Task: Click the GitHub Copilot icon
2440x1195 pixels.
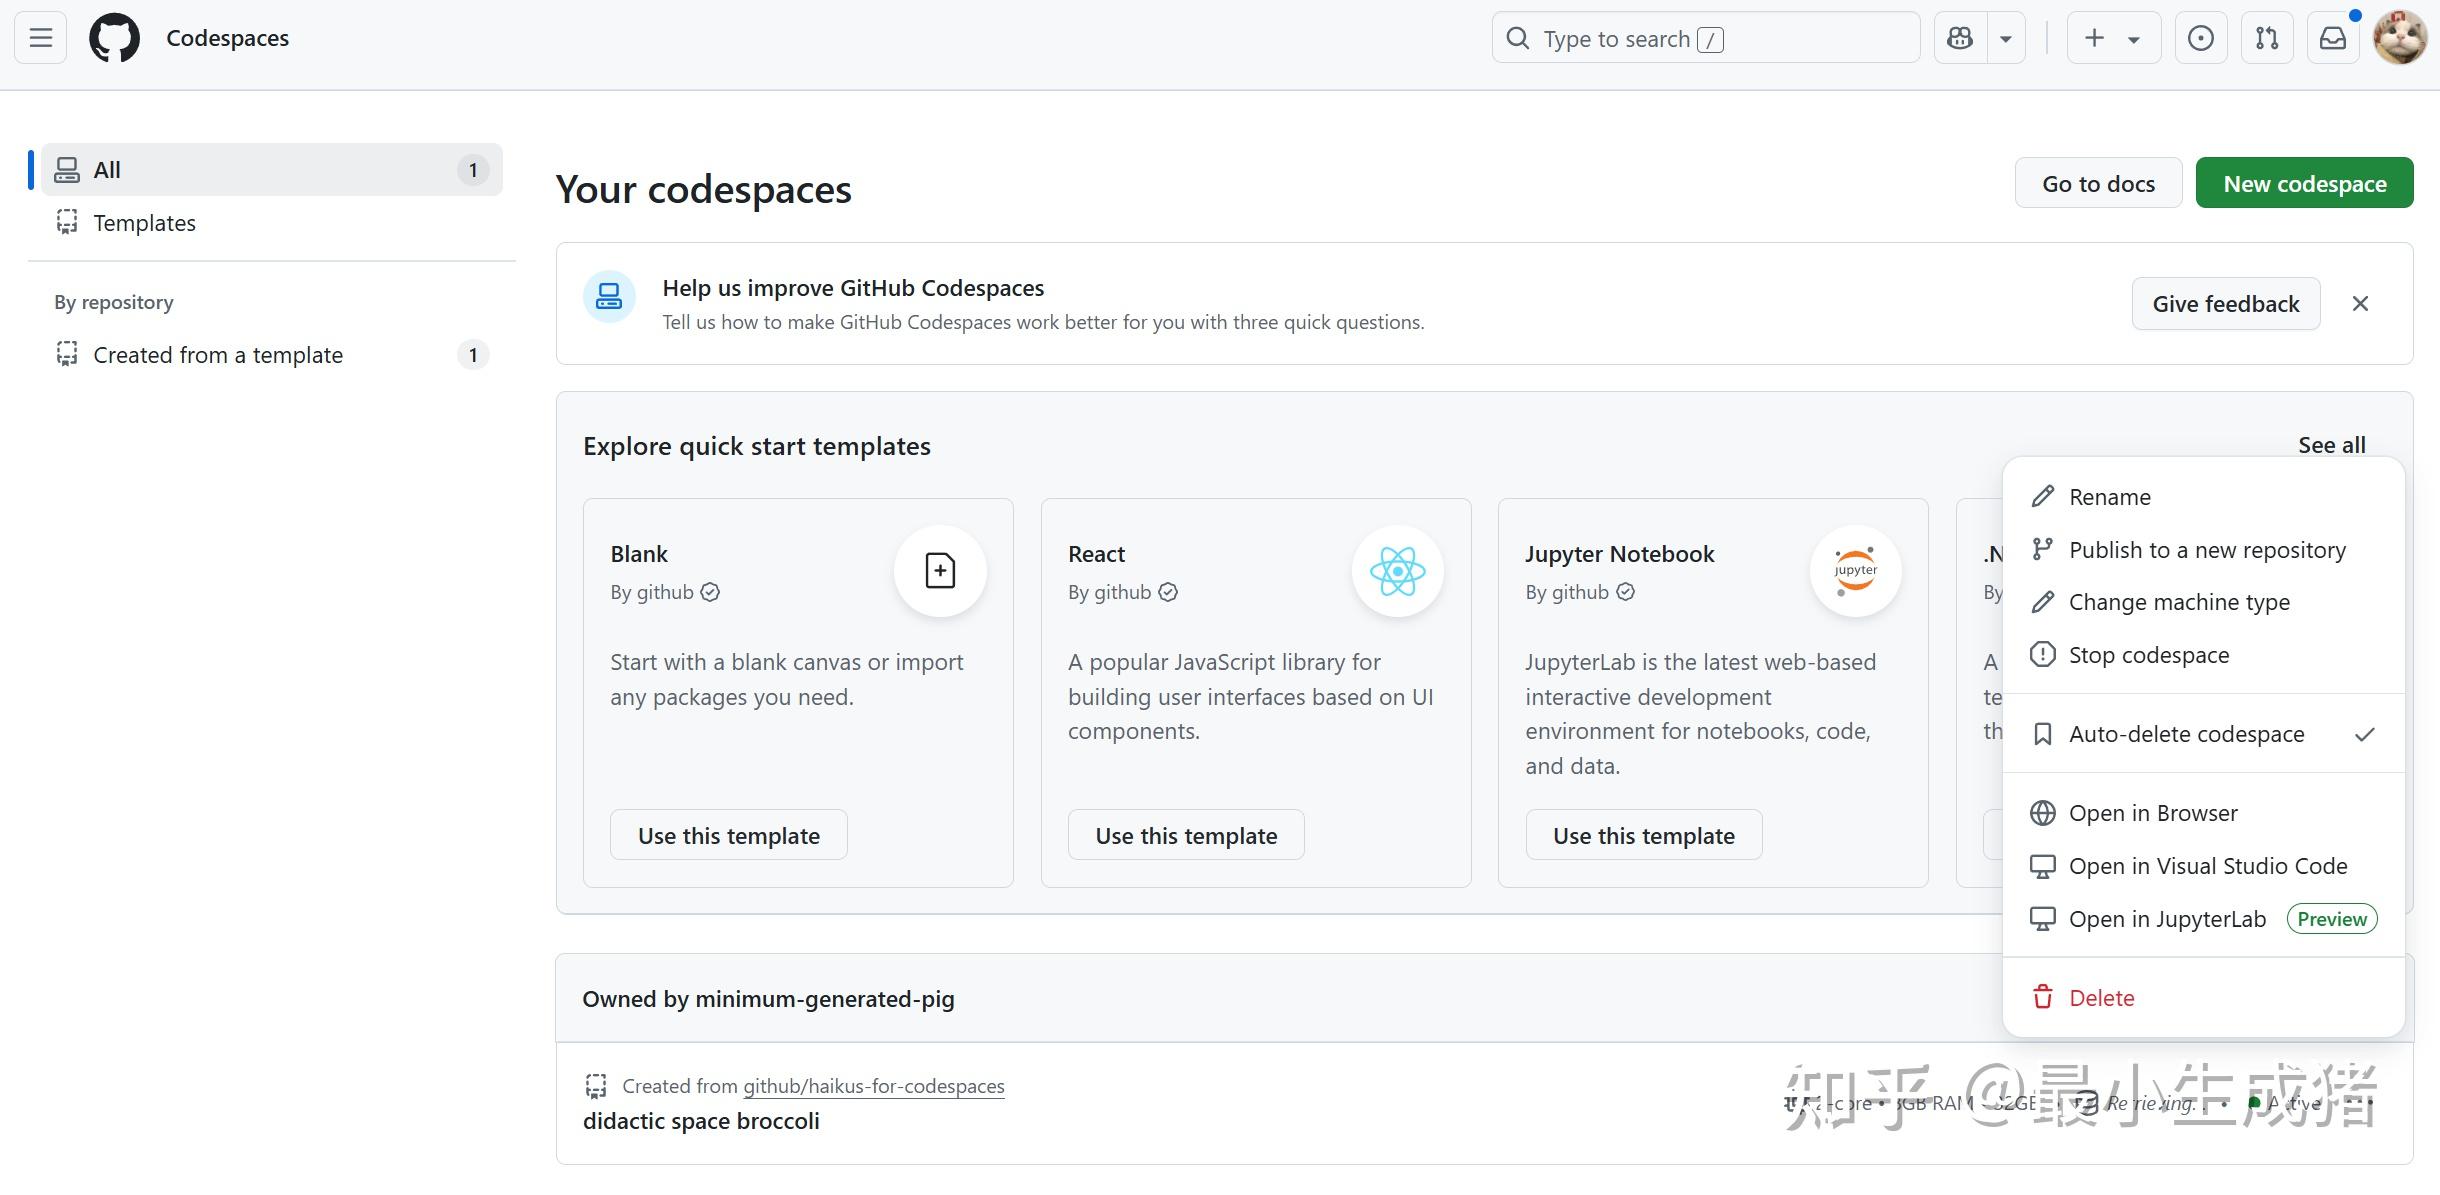Action: (1959, 37)
